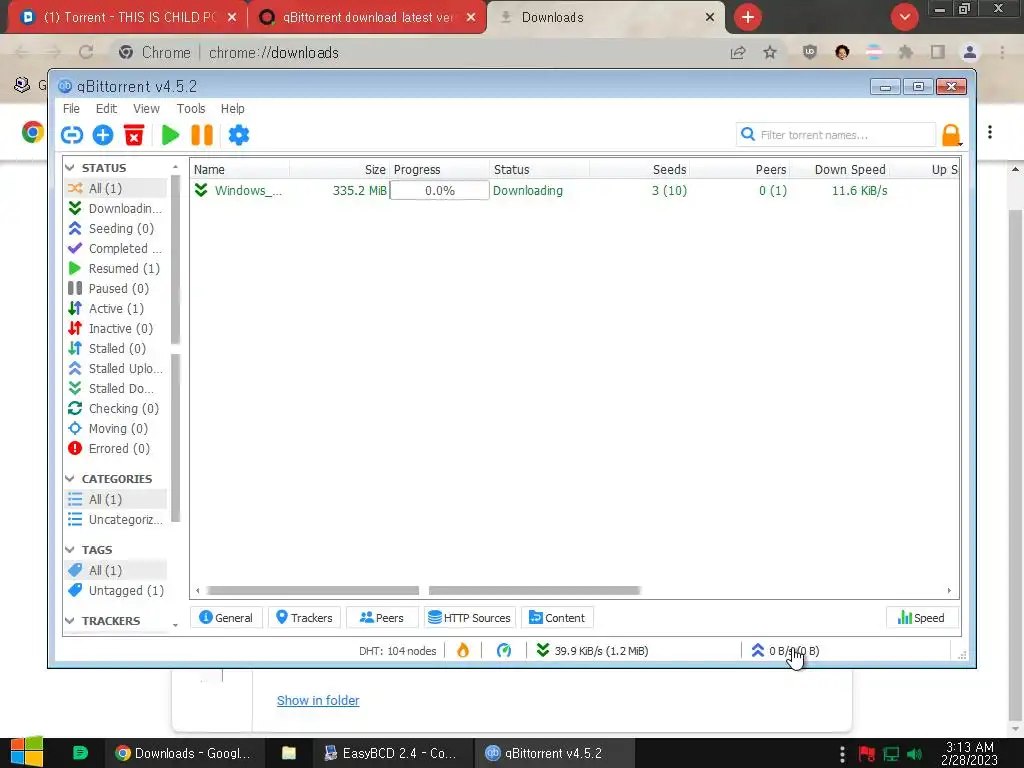1024x768 pixels.
Task: Open the File menu in qBittorrent
Action: (71, 108)
